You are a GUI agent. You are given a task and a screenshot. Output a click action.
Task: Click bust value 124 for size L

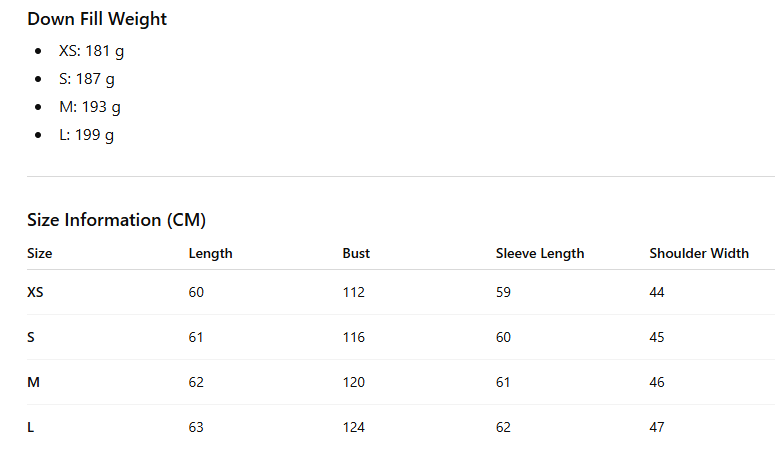pos(354,427)
